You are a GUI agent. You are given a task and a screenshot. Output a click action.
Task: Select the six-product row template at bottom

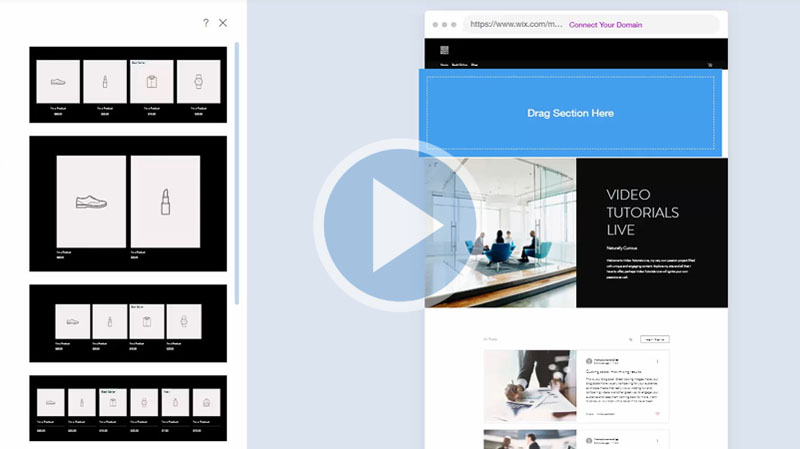pyautogui.click(x=128, y=406)
